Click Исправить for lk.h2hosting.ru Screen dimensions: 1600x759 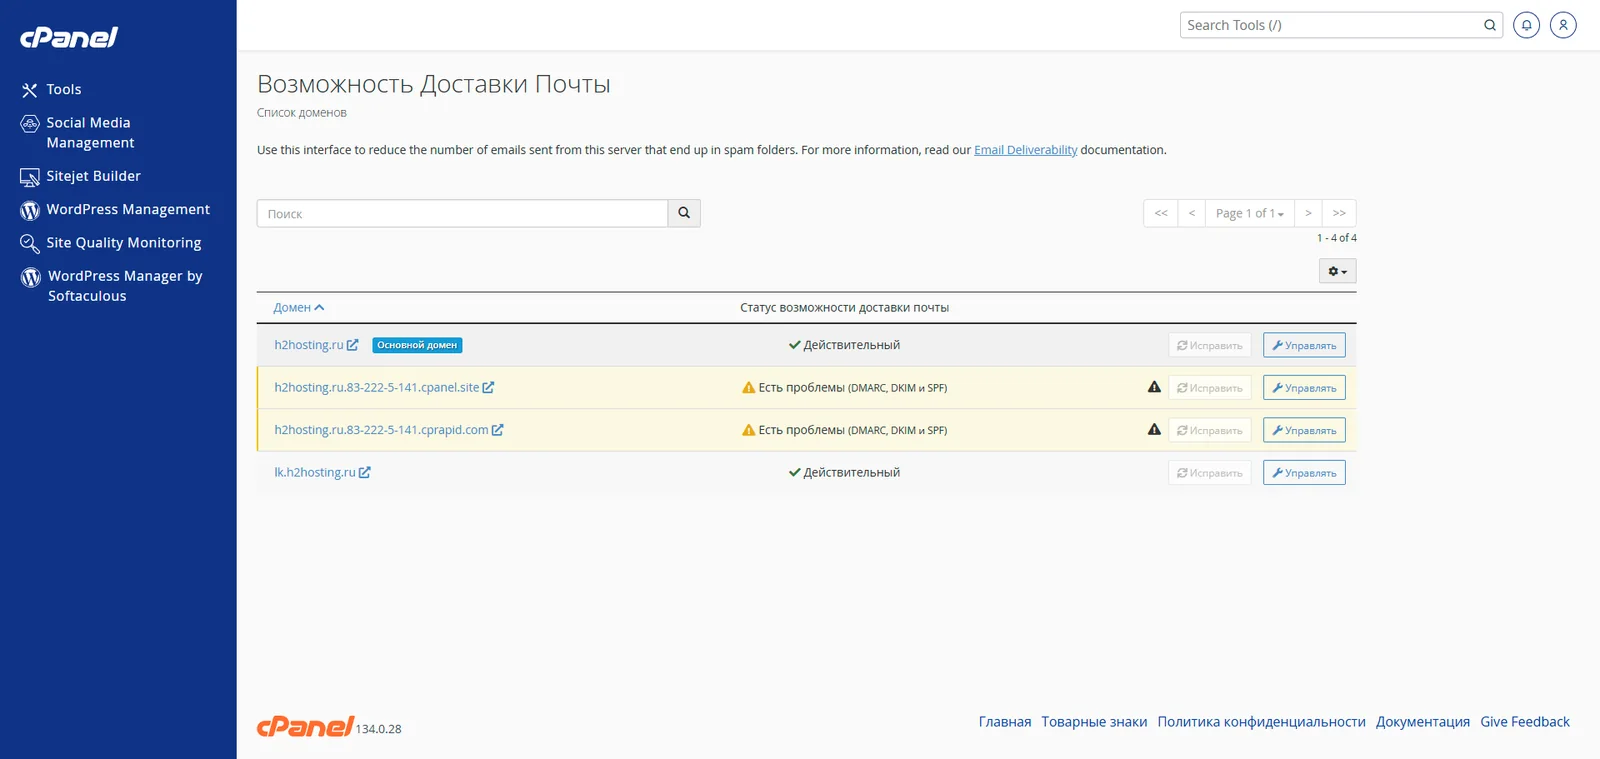[1210, 473]
